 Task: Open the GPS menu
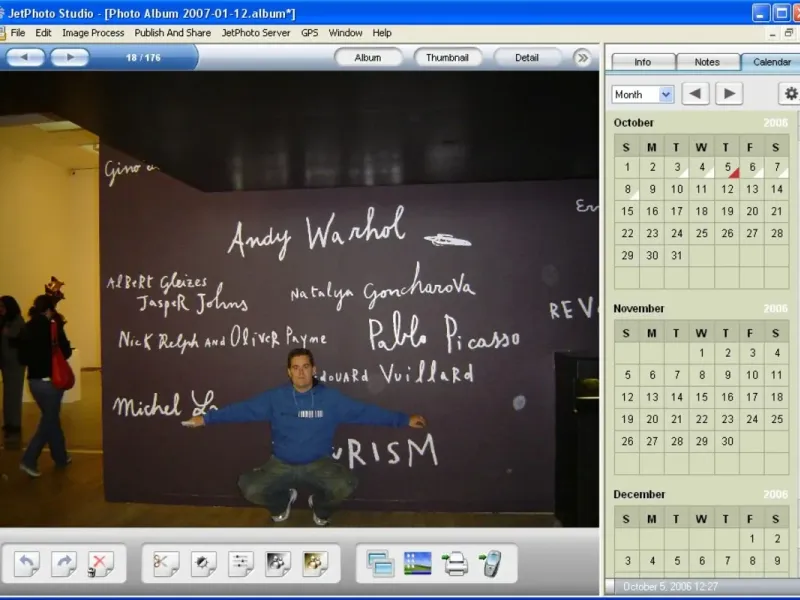[x=309, y=33]
